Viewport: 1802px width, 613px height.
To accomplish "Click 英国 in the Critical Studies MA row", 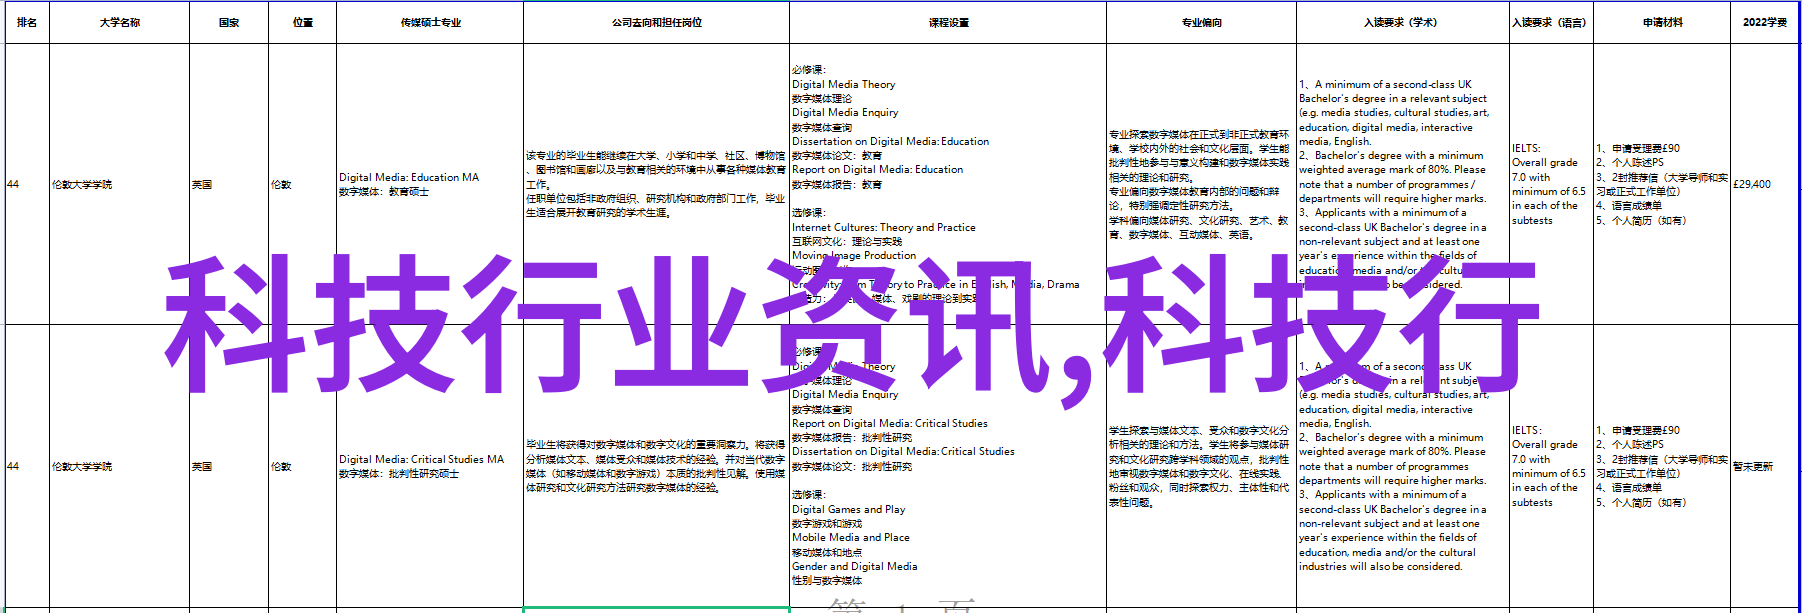I will [x=229, y=466].
